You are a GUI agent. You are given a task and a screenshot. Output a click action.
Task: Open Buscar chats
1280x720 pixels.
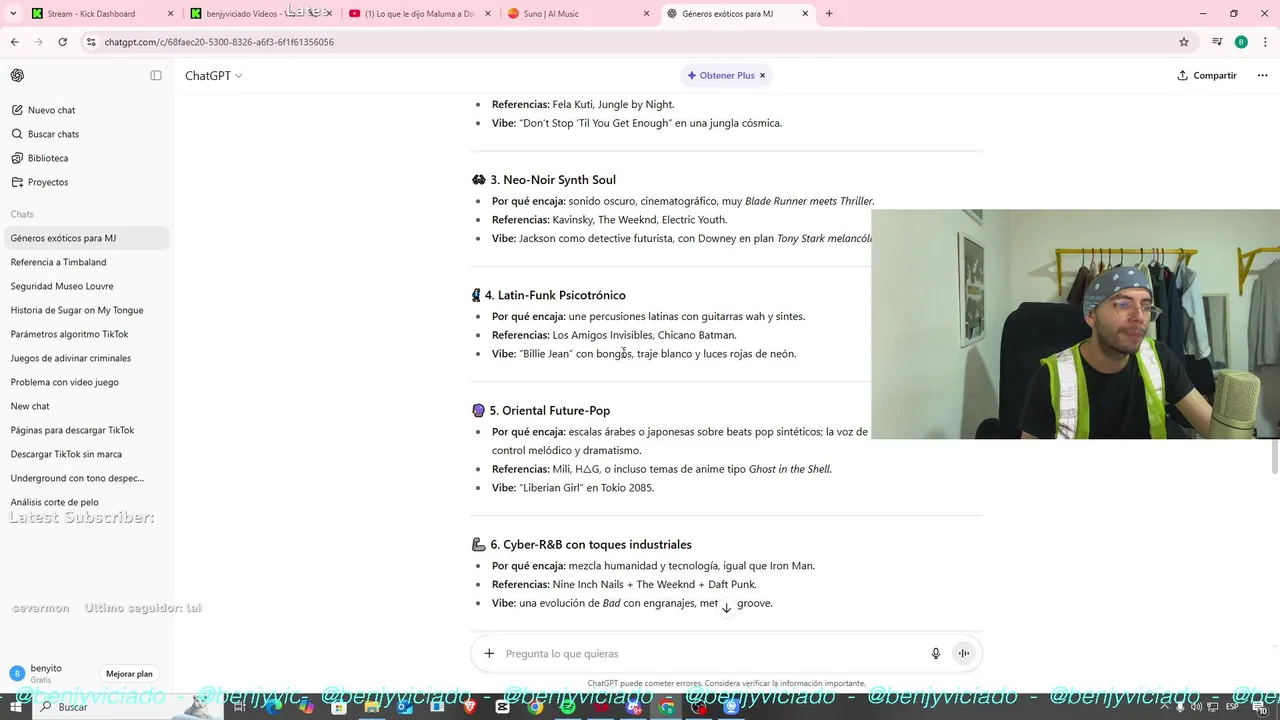pos(85,134)
